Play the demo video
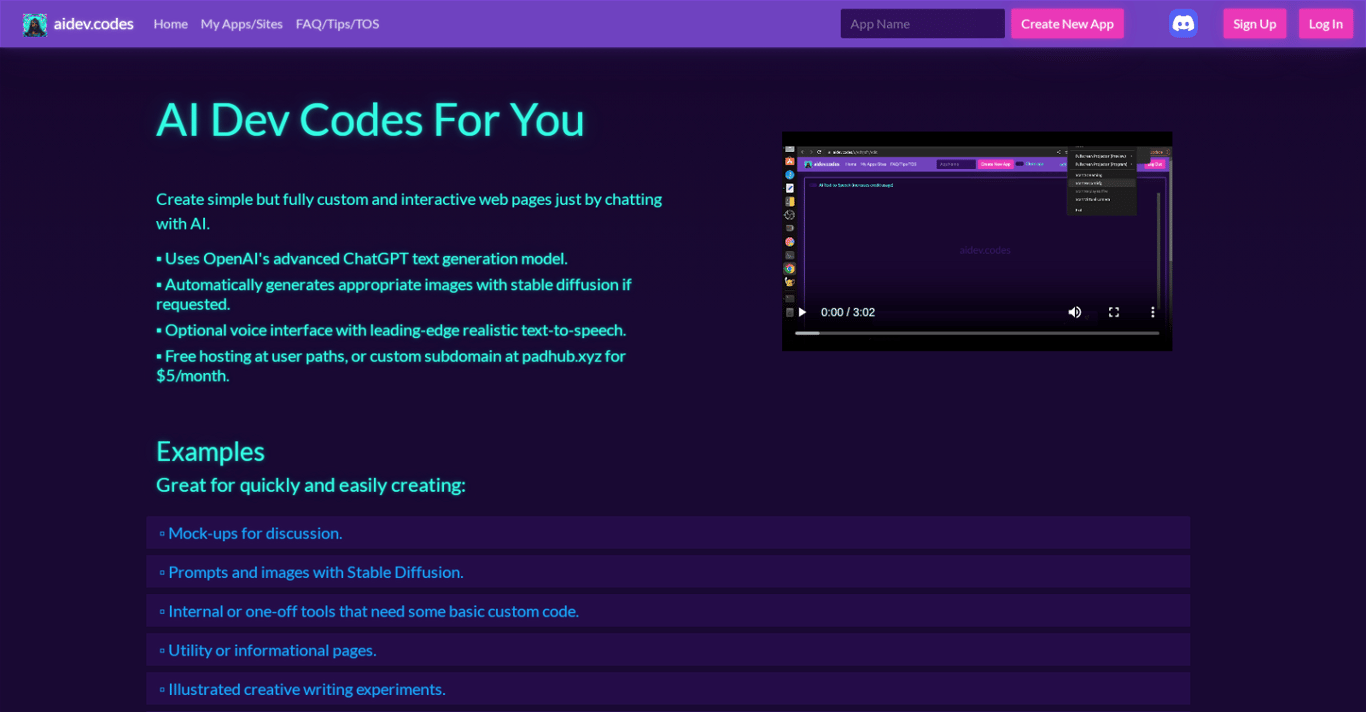 click(802, 312)
